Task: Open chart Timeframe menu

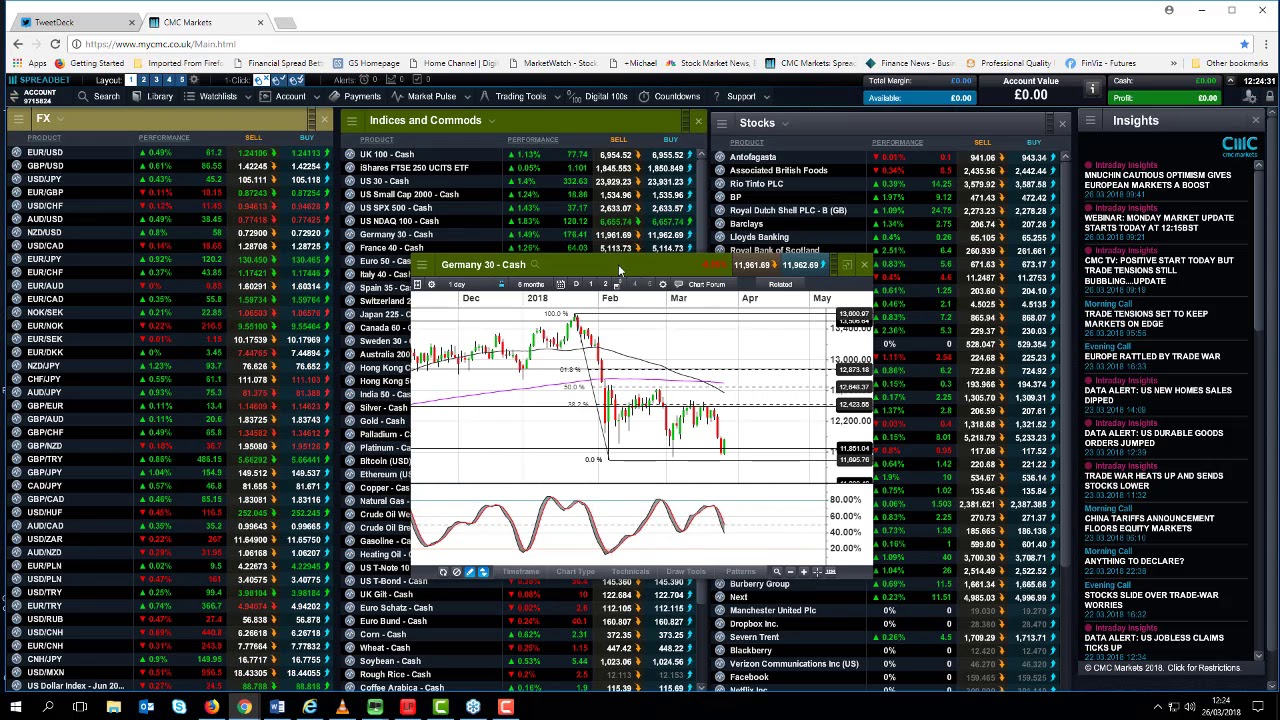Action: 521,572
